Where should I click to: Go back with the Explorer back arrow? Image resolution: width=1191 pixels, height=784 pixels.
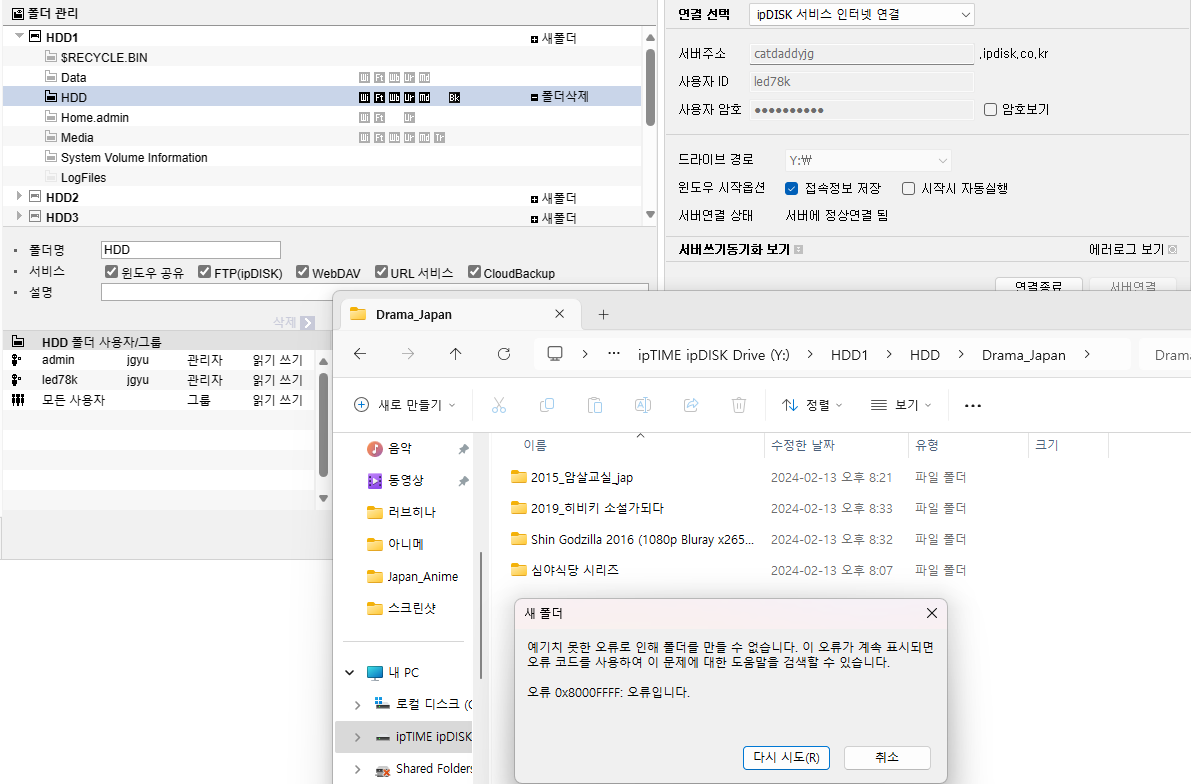coord(360,354)
